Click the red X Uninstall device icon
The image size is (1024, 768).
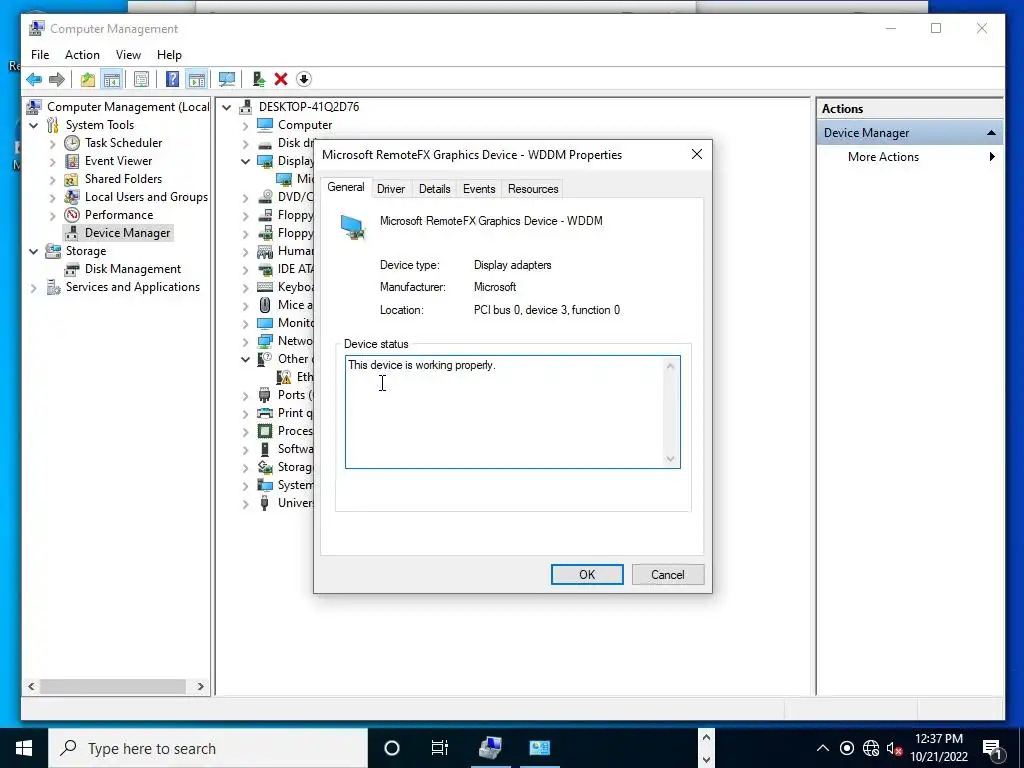[x=281, y=80]
